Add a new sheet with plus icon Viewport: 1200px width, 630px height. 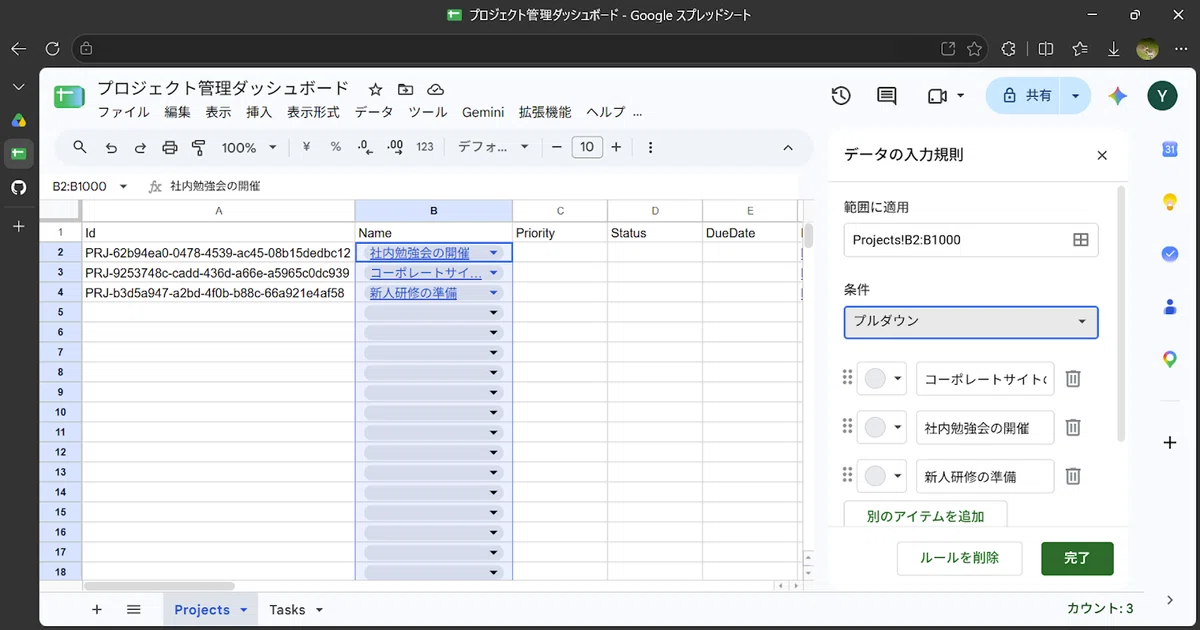tap(97, 609)
